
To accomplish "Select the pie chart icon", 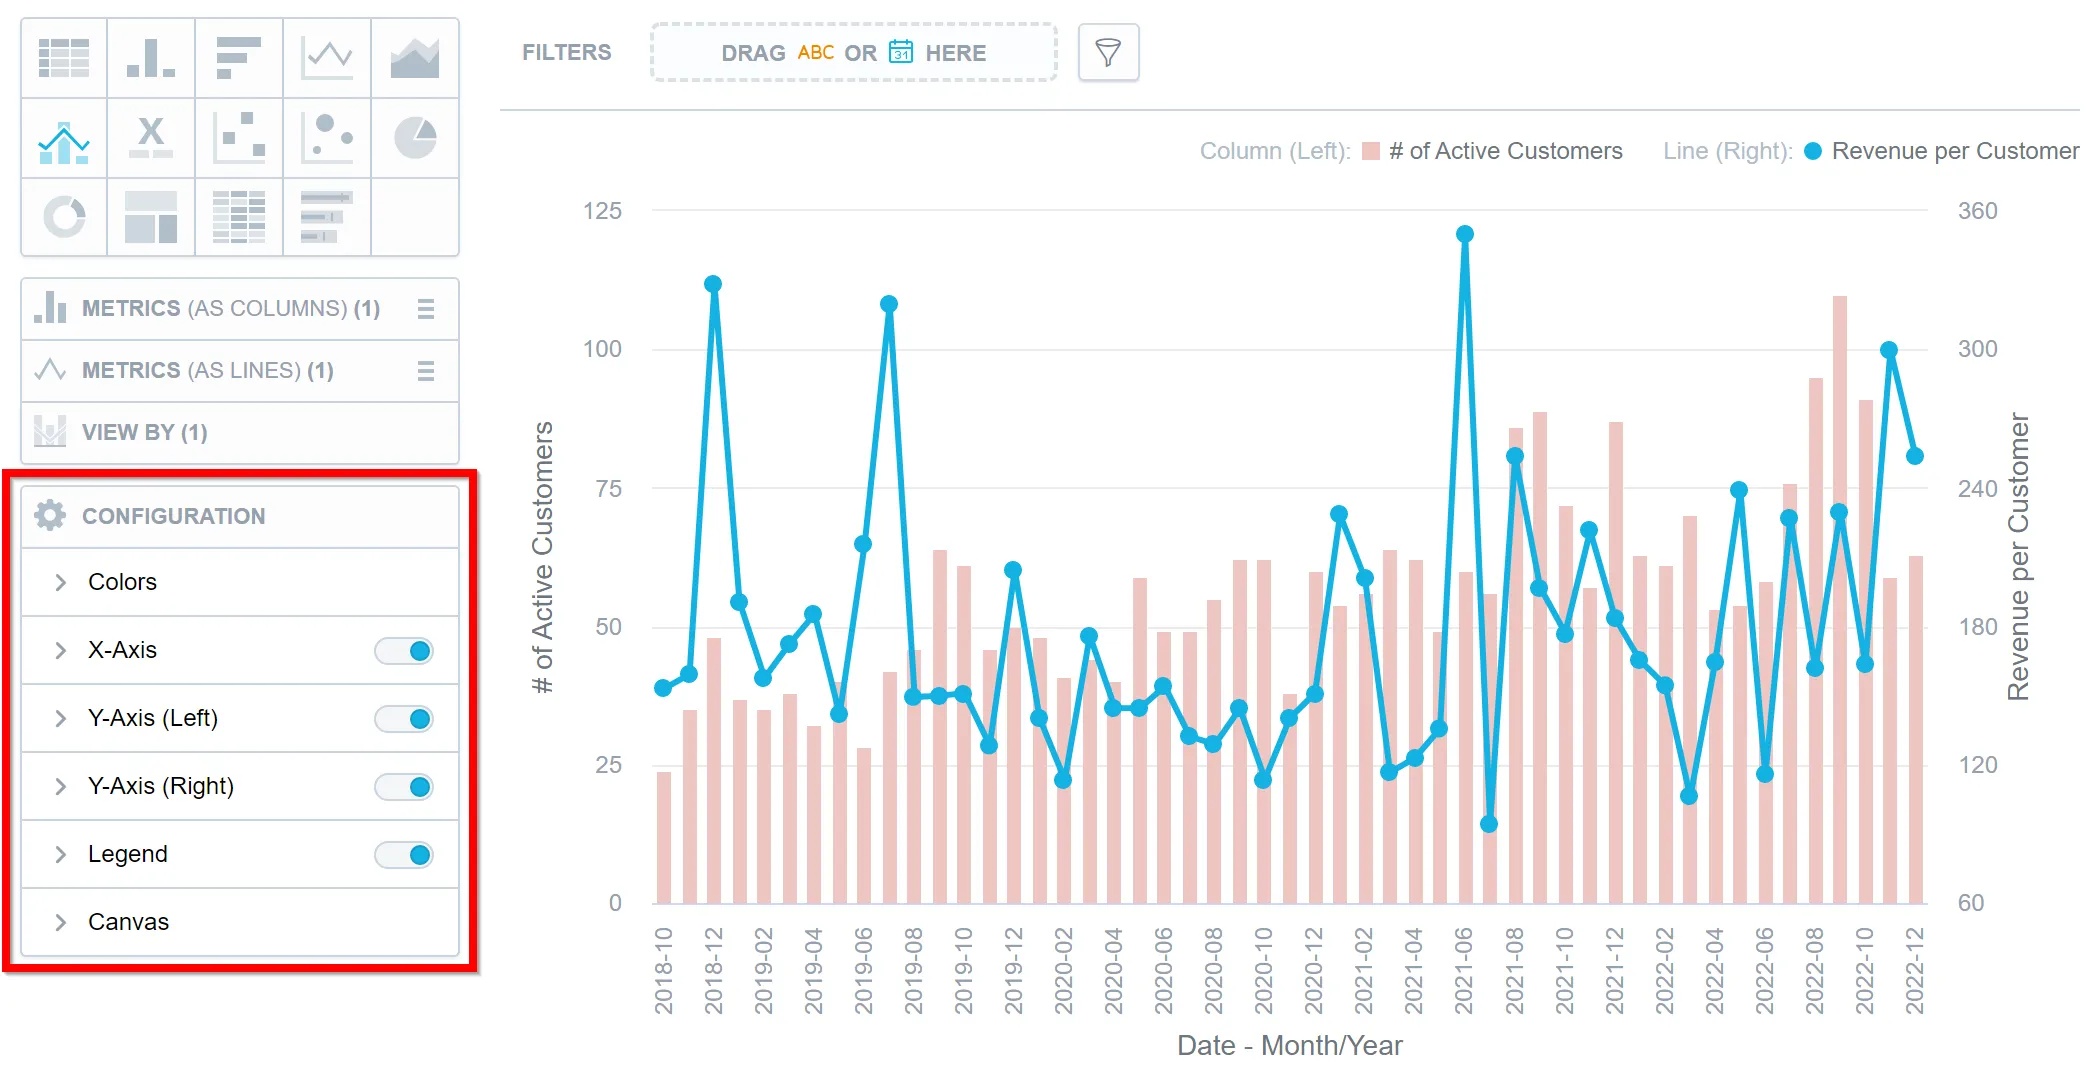I will pyautogui.click(x=415, y=138).
